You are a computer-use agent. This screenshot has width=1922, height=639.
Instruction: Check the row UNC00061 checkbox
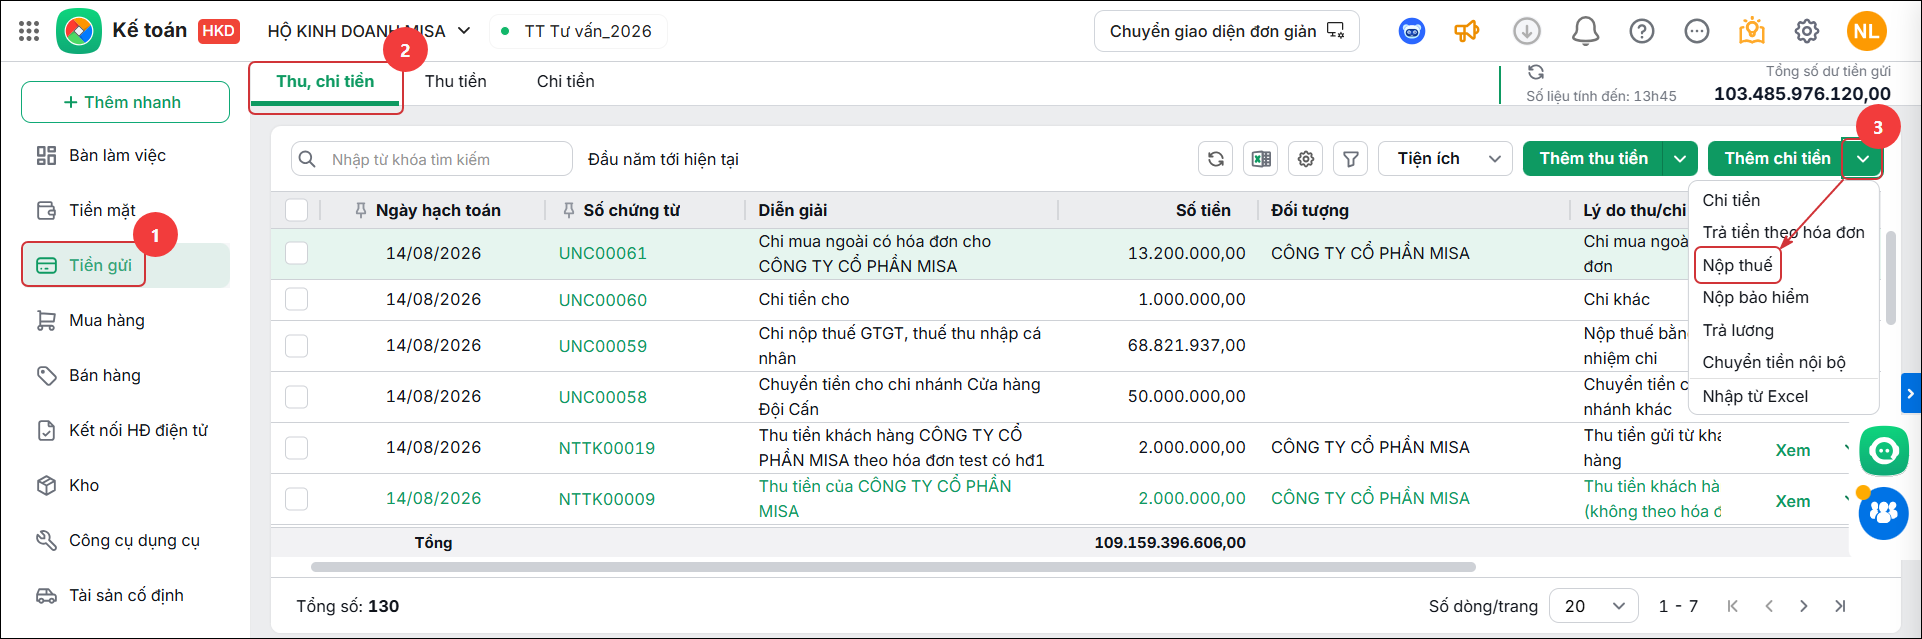click(x=296, y=253)
